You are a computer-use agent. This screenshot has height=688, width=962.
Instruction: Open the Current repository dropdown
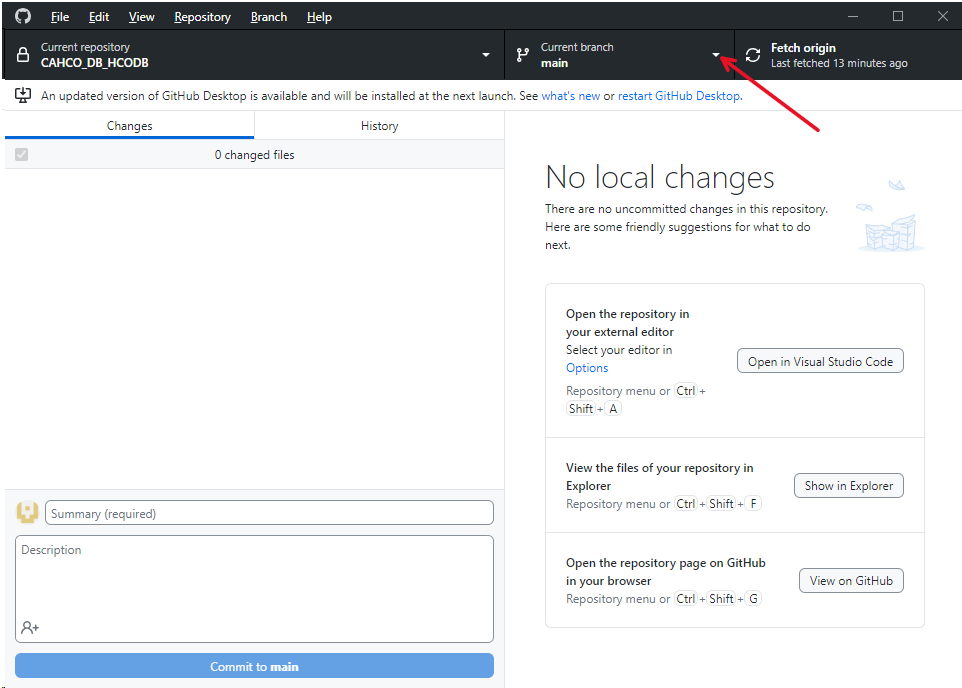coord(486,54)
